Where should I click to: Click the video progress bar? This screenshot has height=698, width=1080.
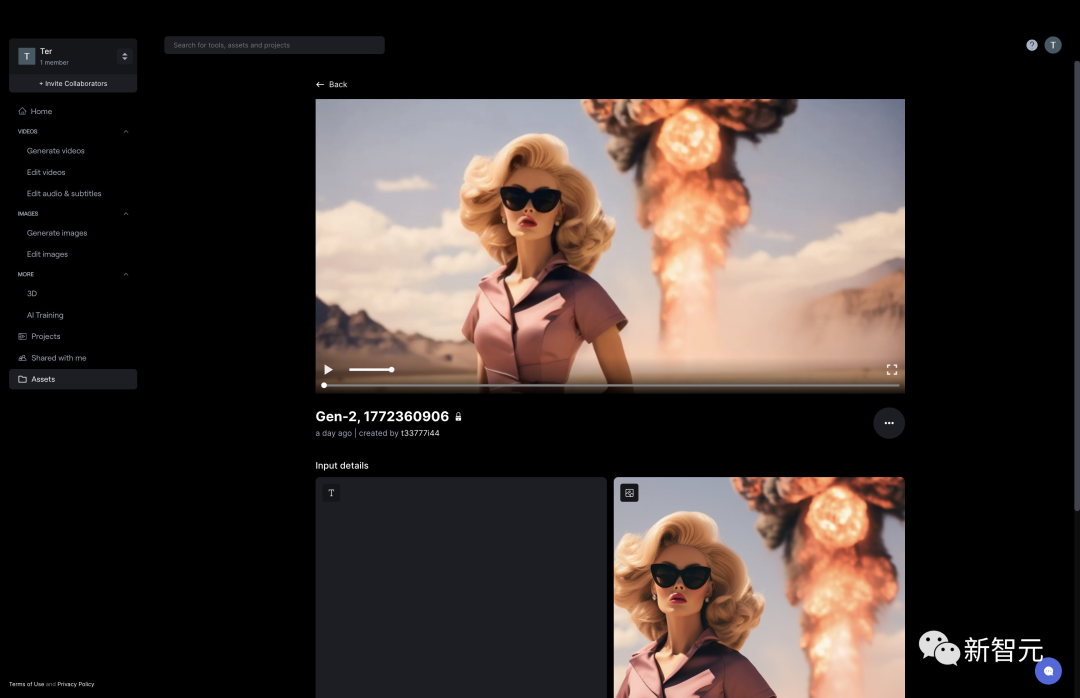coord(611,385)
